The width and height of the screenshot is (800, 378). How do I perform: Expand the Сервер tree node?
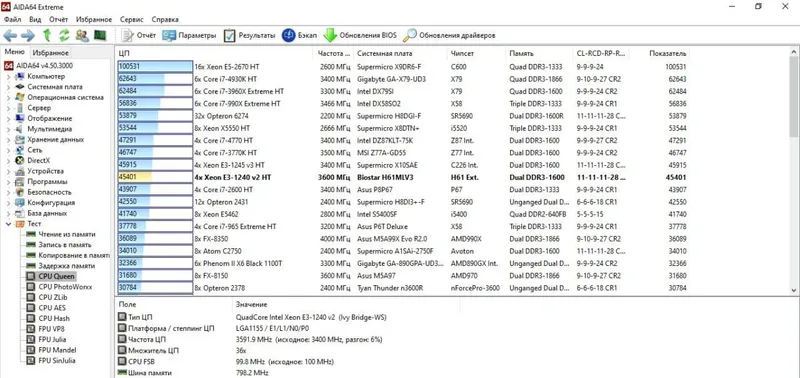pos(8,108)
